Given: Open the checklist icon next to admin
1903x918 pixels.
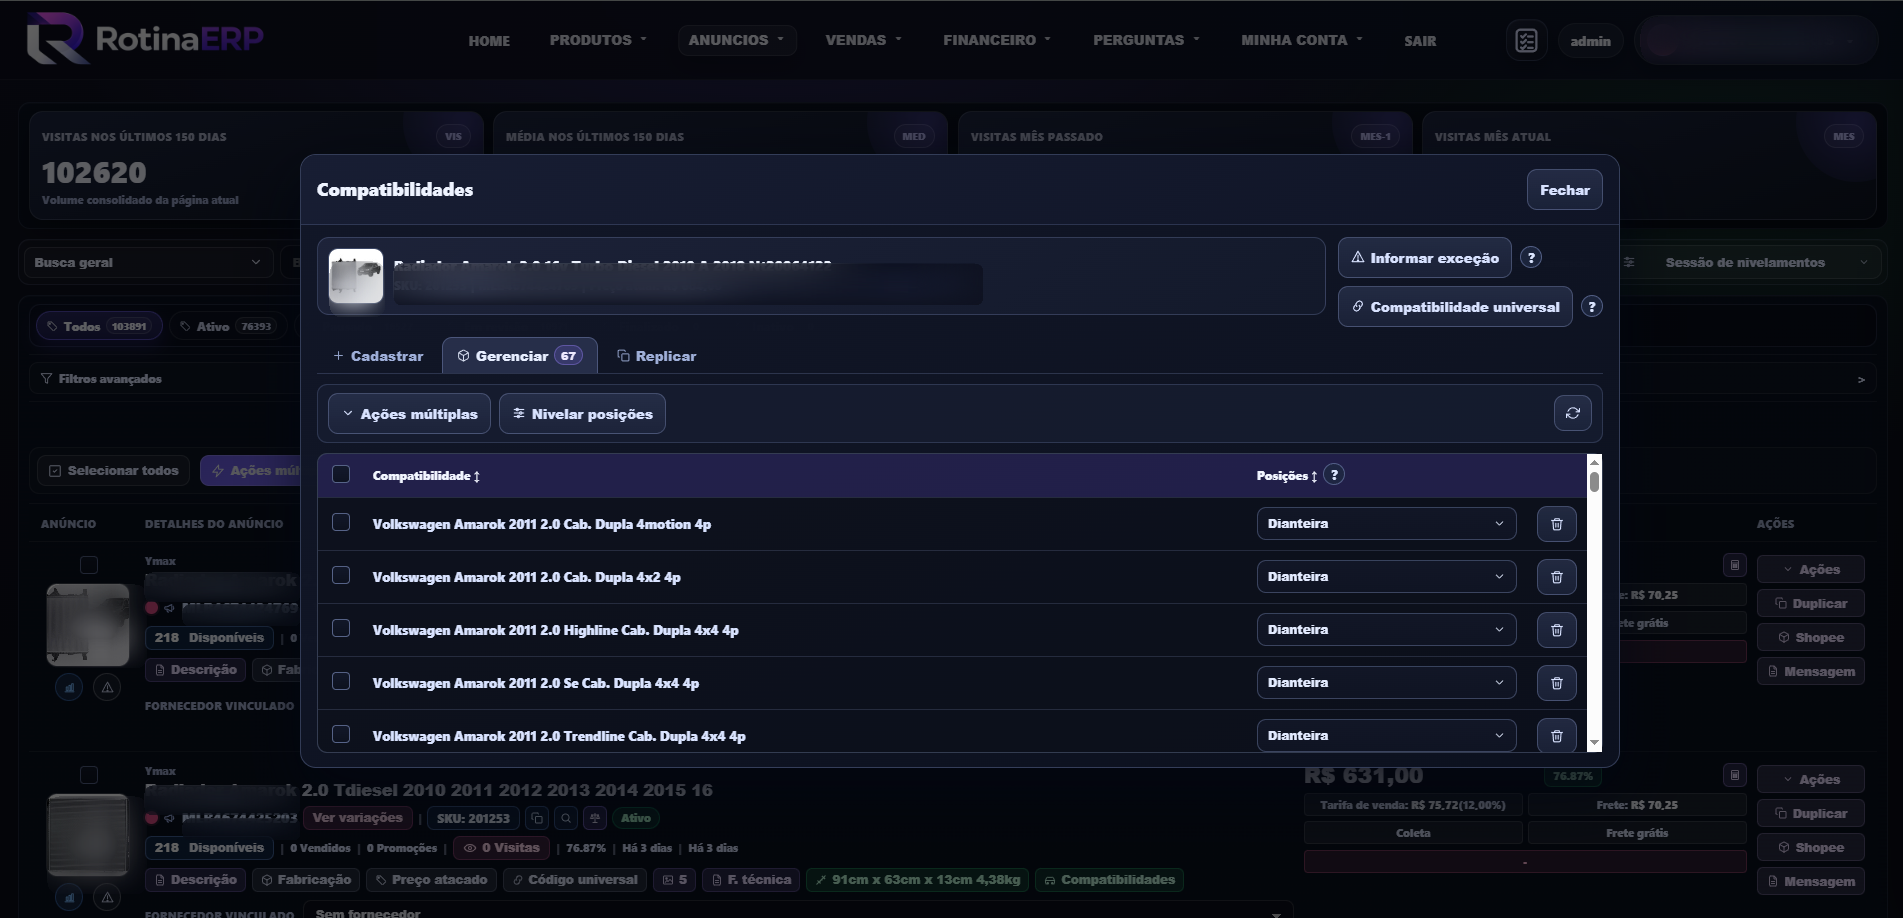Looking at the screenshot, I should coord(1526,41).
